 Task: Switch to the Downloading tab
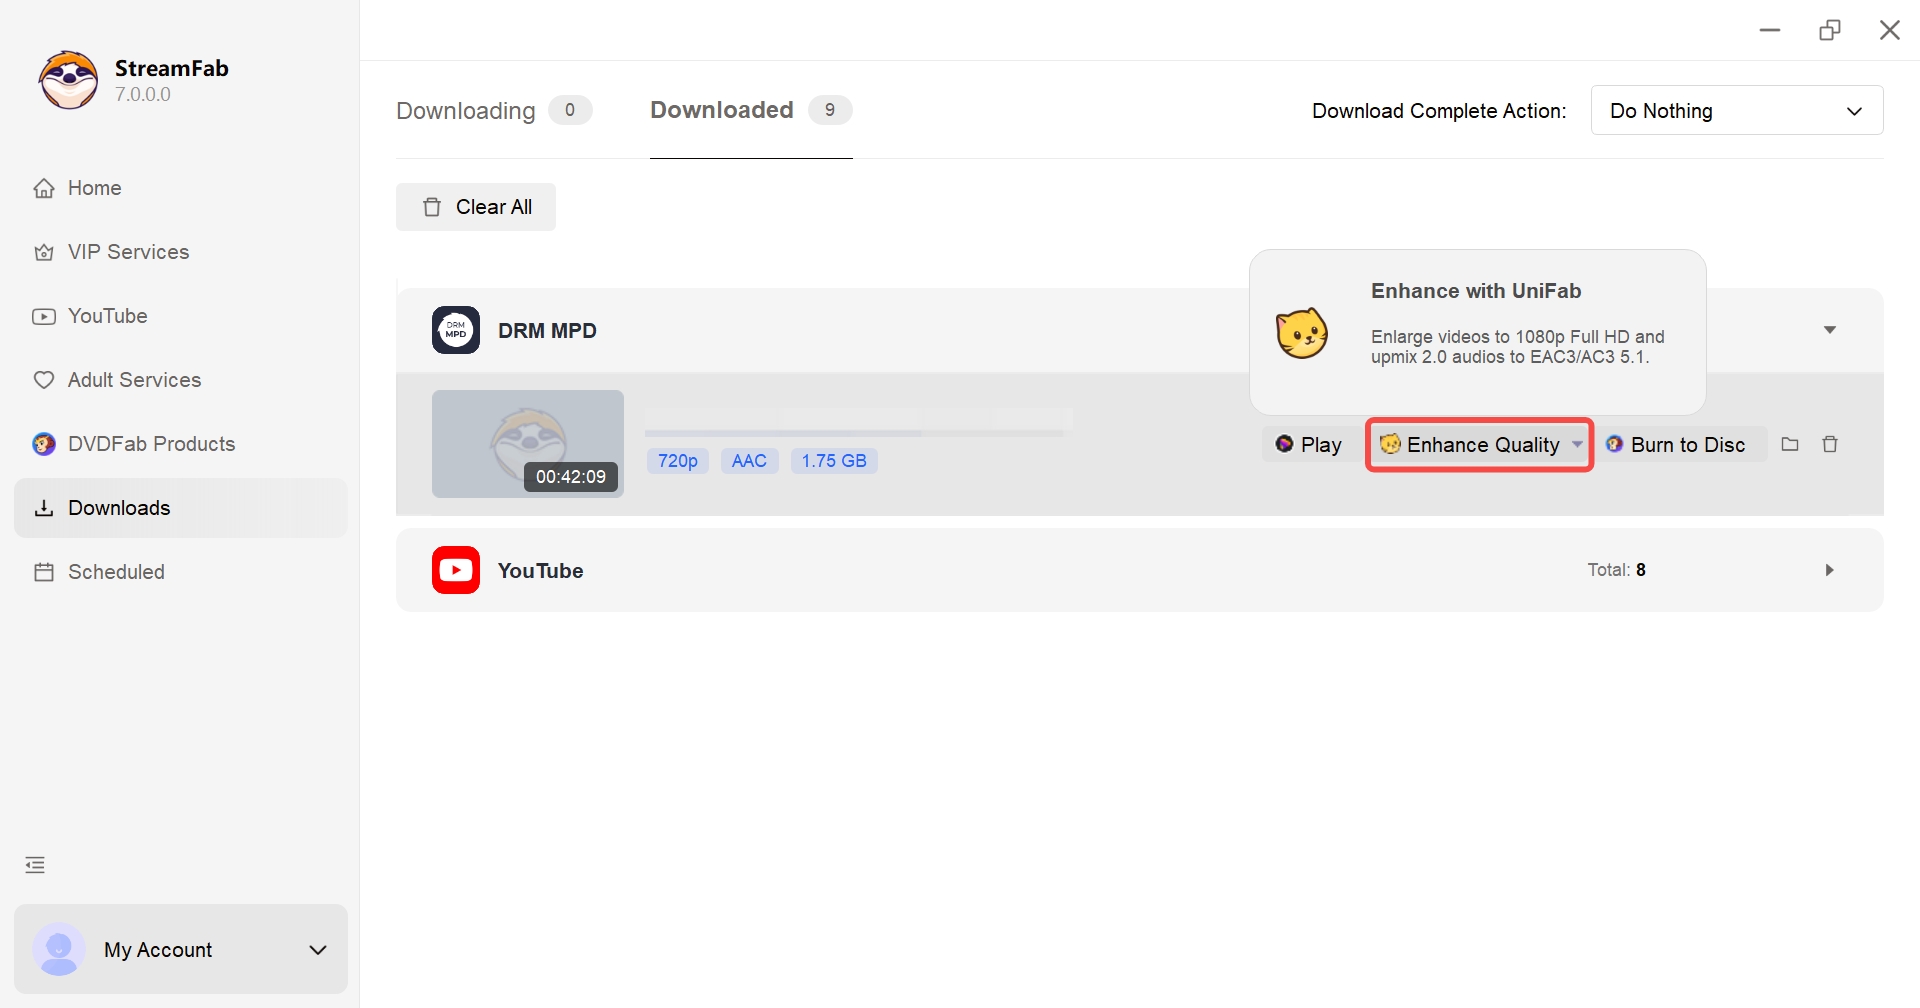click(x=466, y=110)
